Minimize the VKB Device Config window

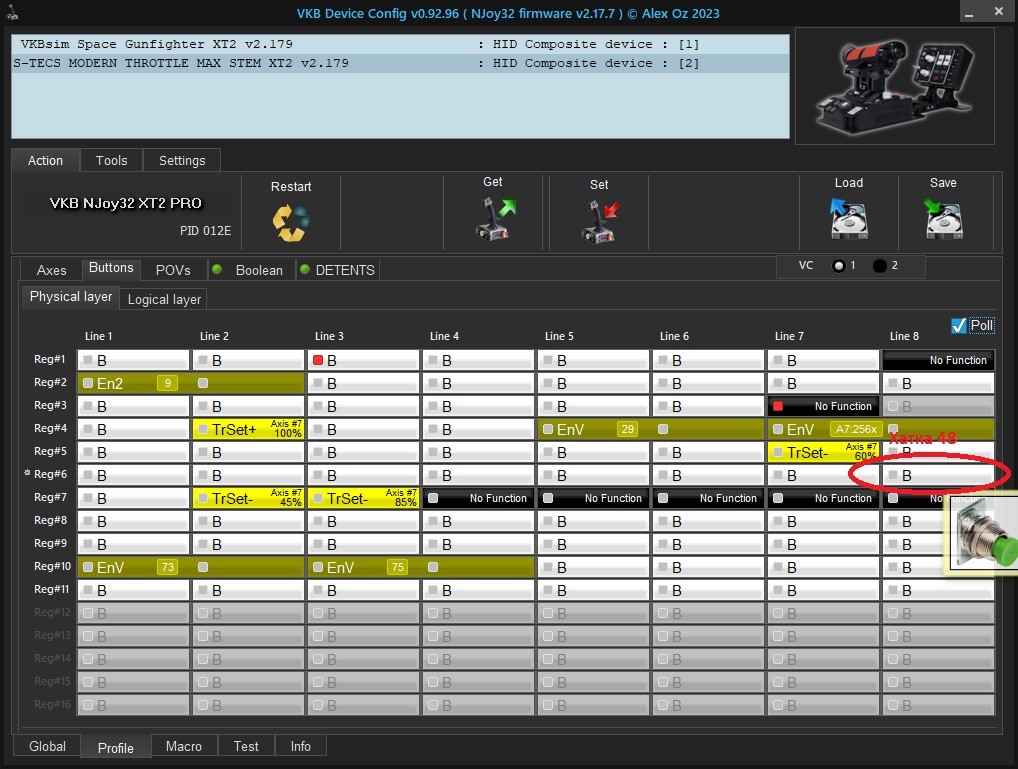[x=969, y=12]
